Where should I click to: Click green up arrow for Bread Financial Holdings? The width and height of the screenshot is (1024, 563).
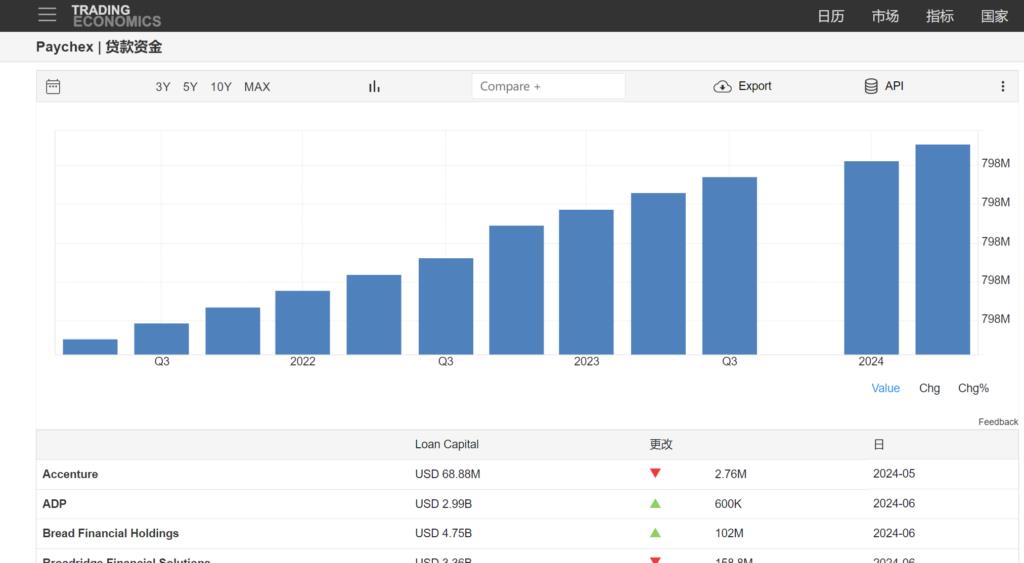tap(655, 533)
